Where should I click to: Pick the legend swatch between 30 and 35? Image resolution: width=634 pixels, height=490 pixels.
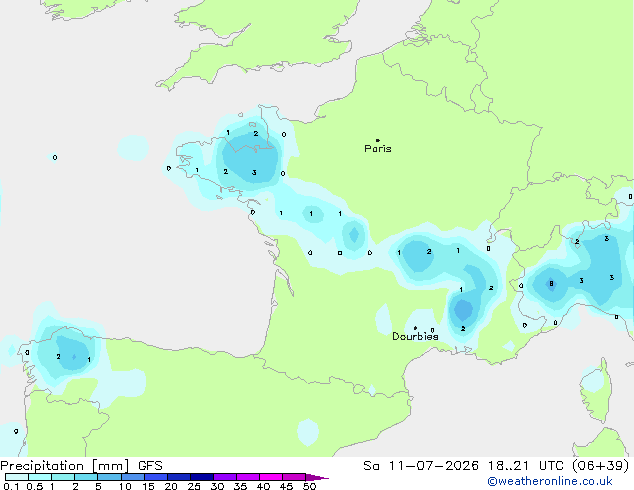[x=225, y=477]
